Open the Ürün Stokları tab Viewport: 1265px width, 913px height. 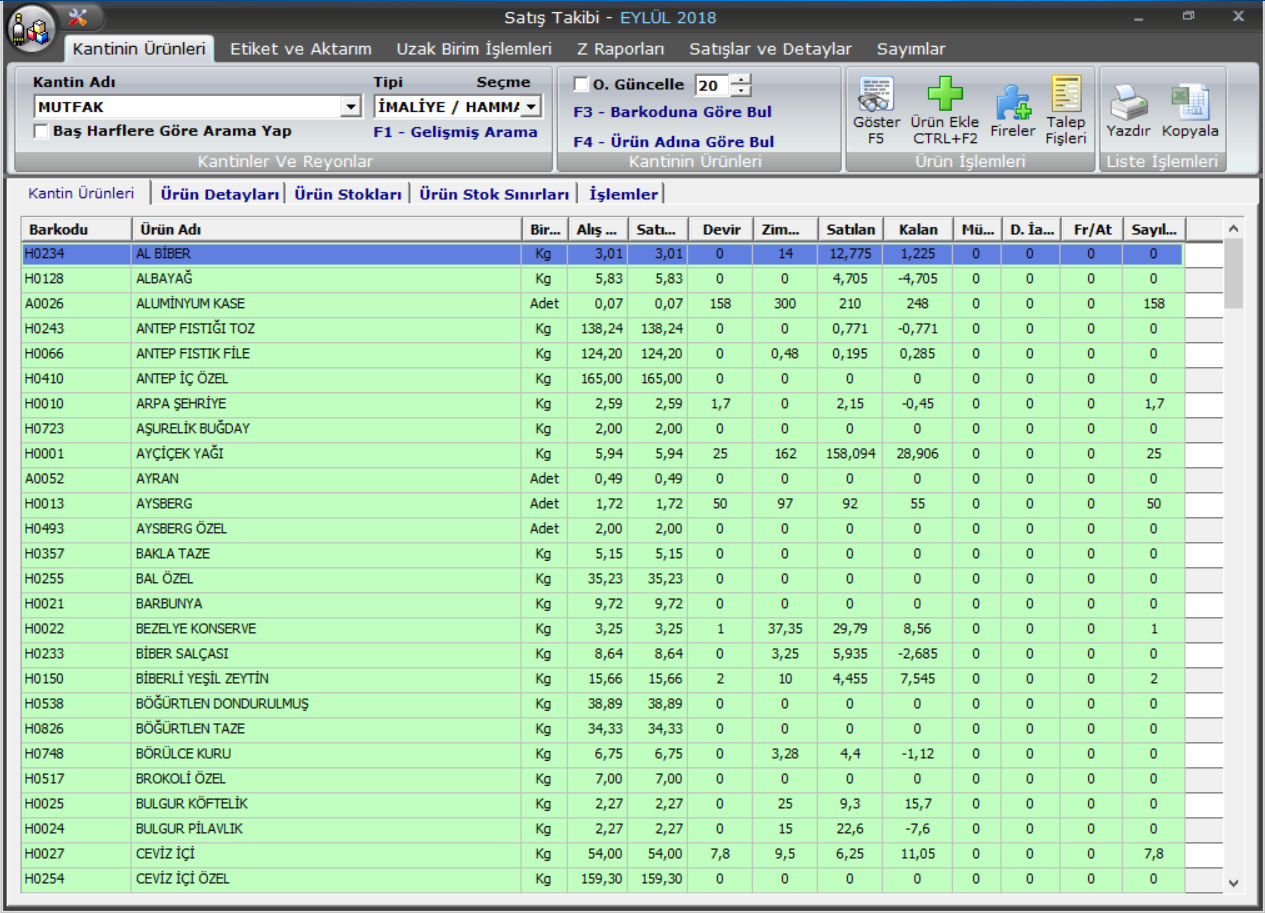click(348, 194)
